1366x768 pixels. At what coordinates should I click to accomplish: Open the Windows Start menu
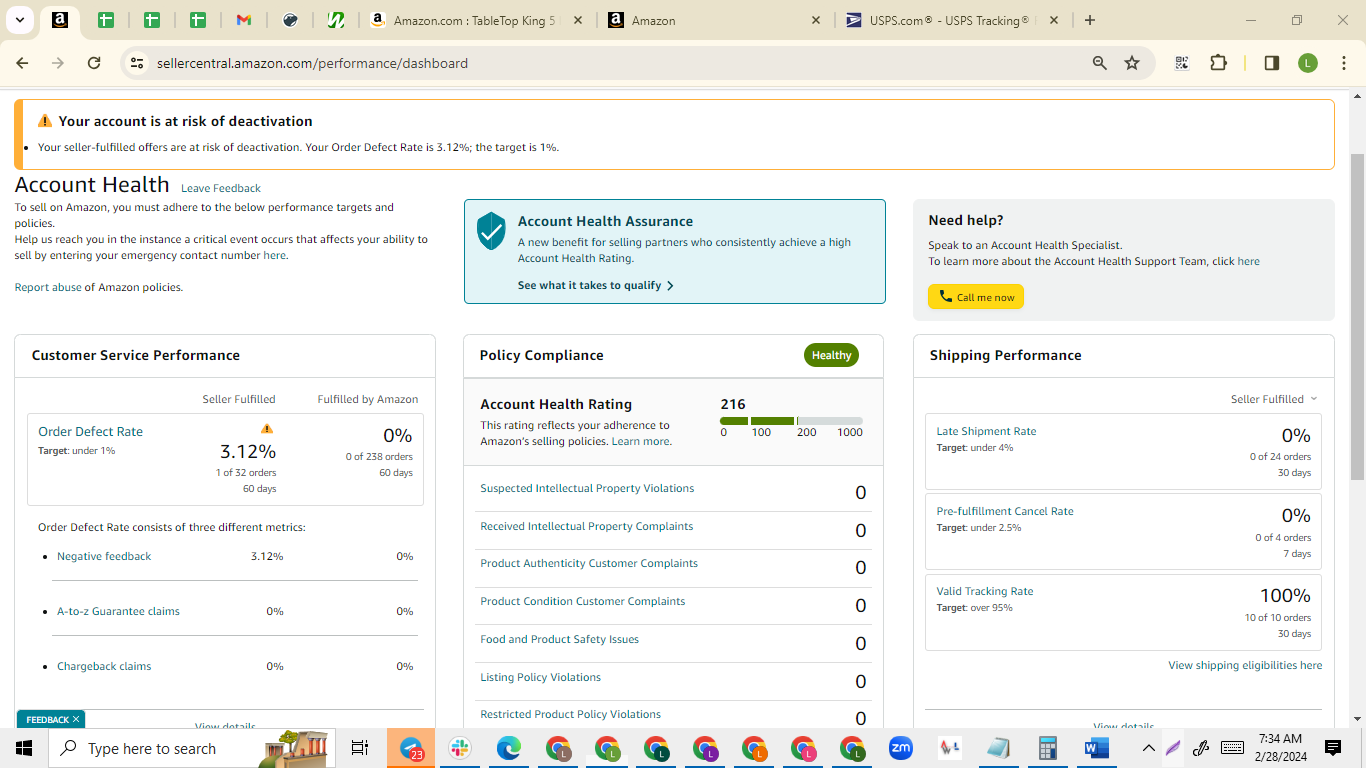24,748
